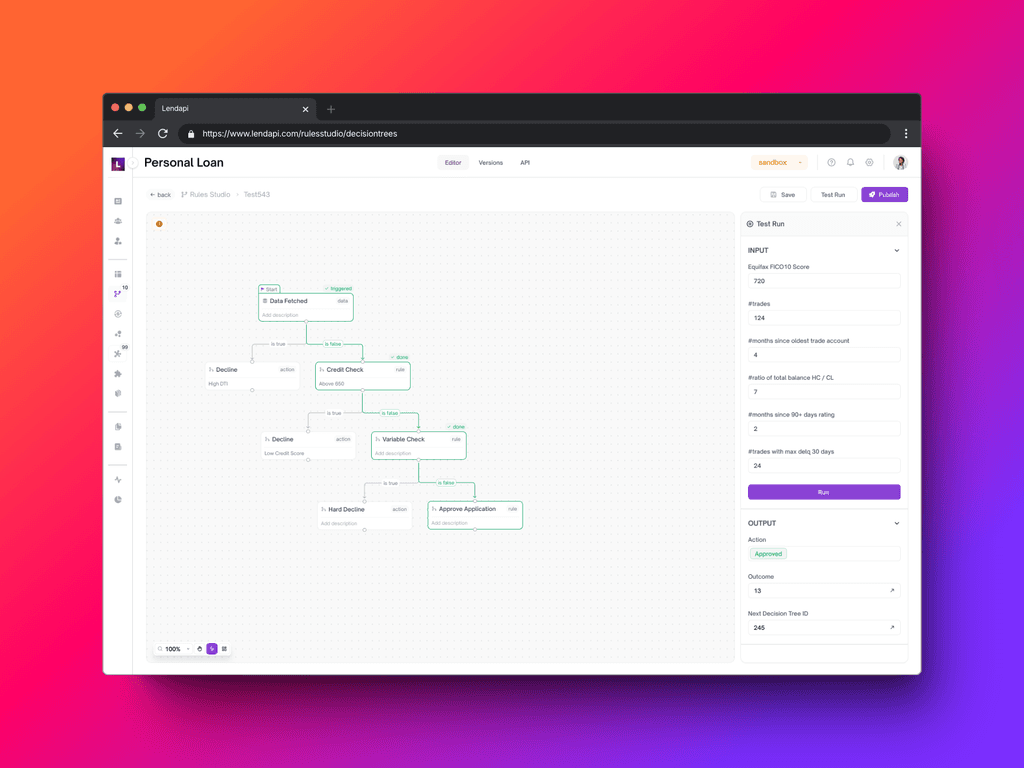Open the settings gear icon in header
The width and height of the screenshot is (1024, 768).
pyautogui.click(x=869, y=163)
